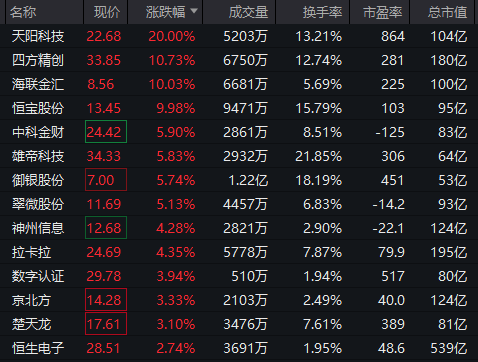Click volume 5203万 for 天阳科技

[x=245, y=36]
